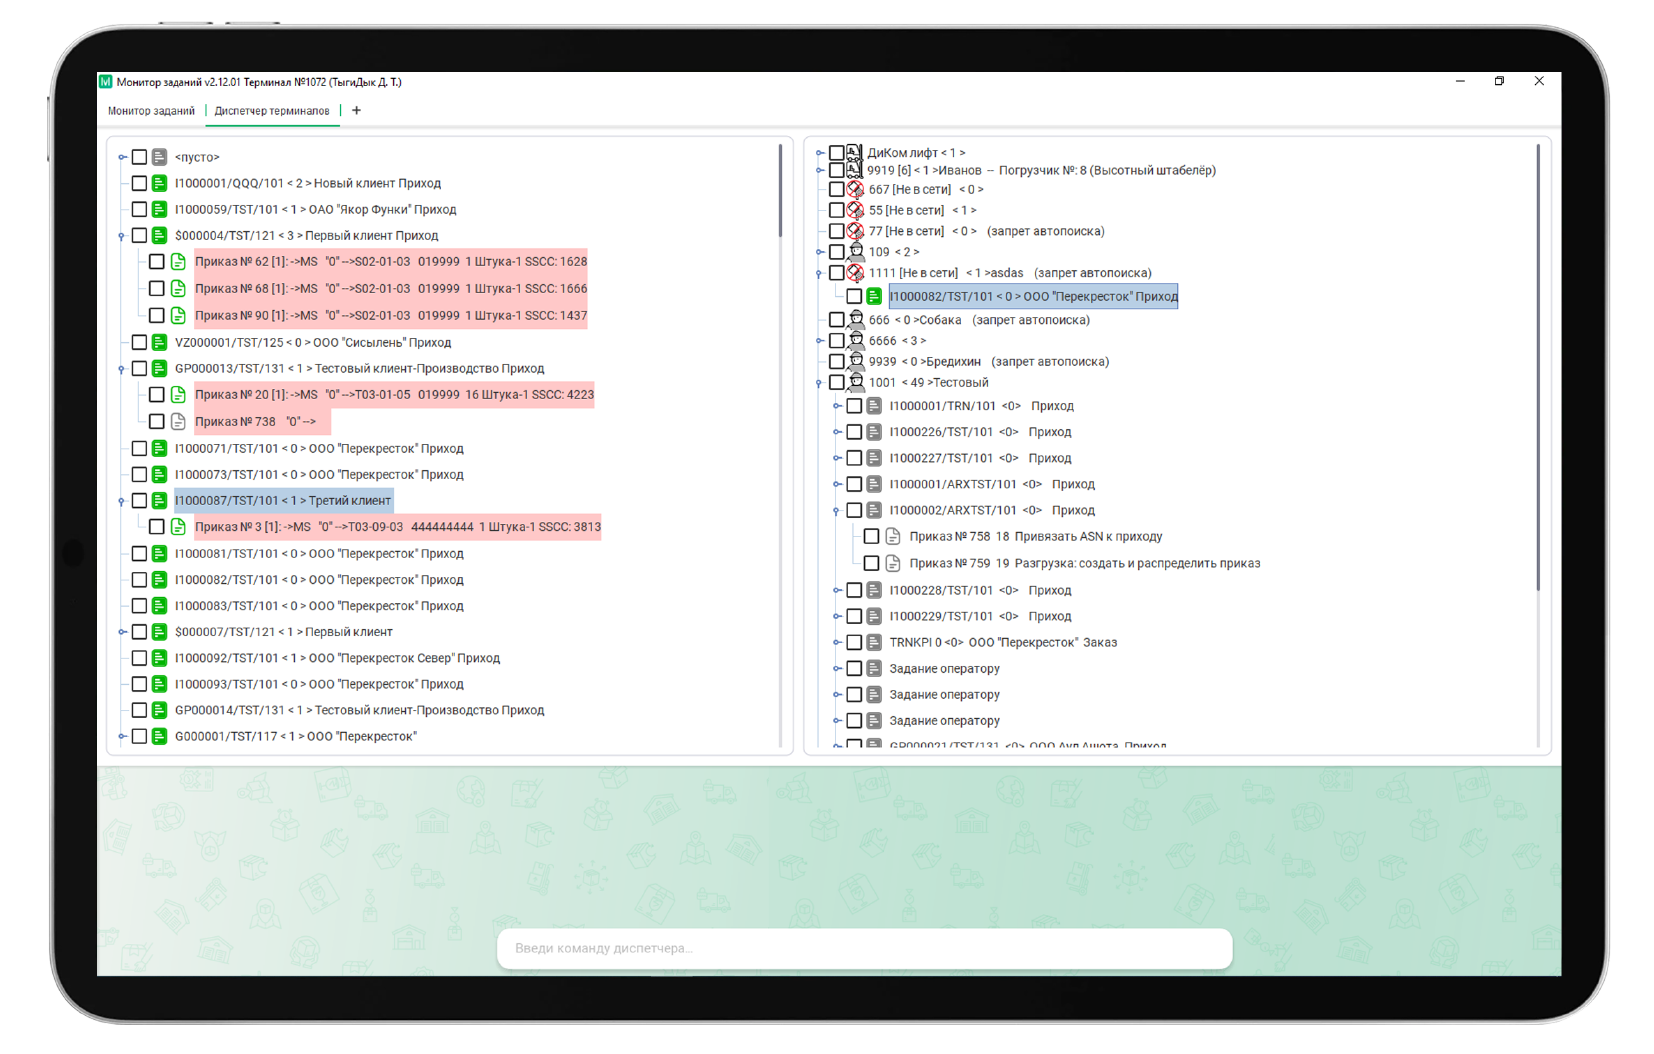Screen dimensions: 1654x1054
Task: Check I1000071/TST/101 Перекресток checkbox
Action: 140,448
